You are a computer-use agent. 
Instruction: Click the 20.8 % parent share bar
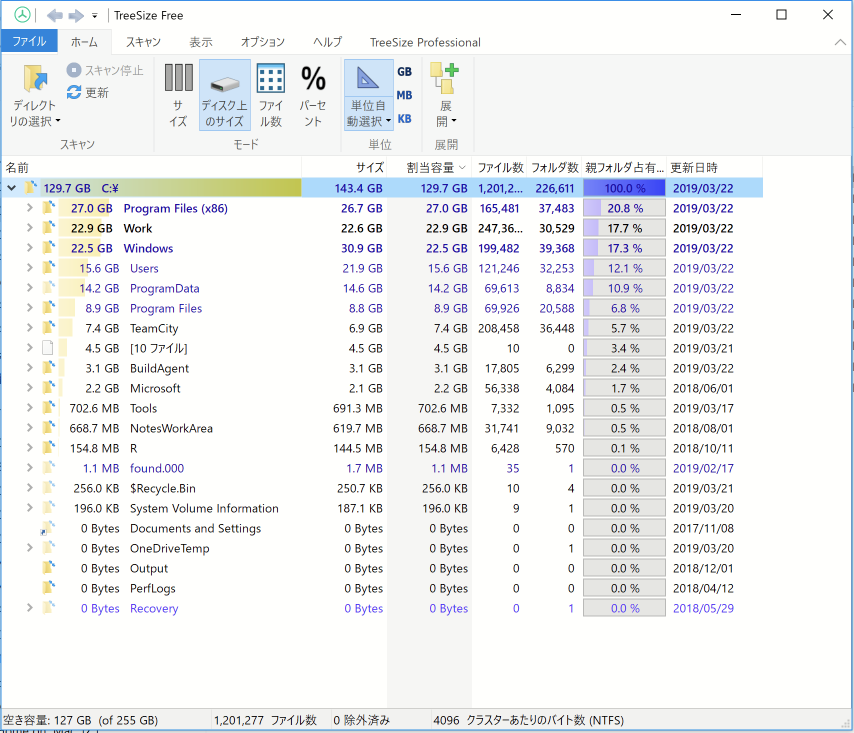click(x=624, y=208)
